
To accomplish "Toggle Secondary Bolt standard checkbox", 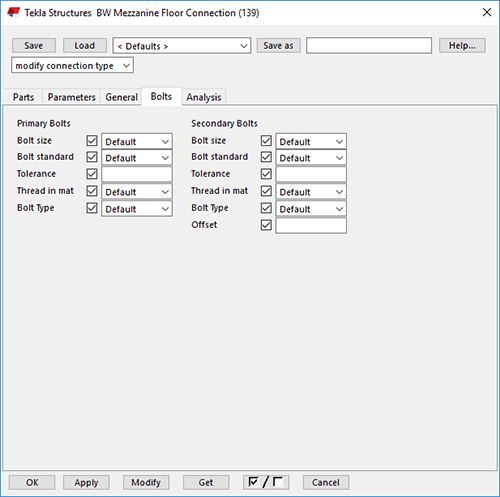I will [266, 157].
